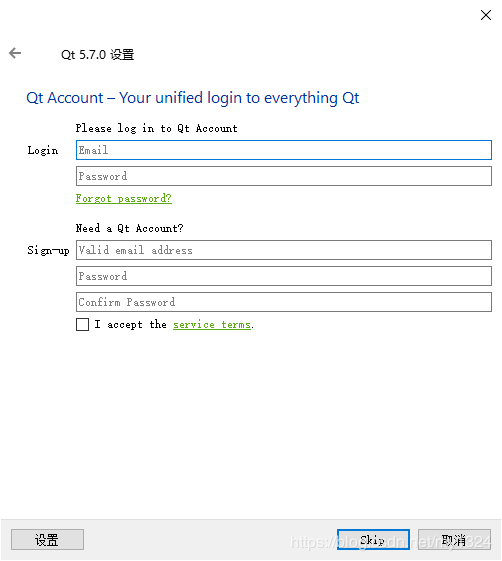Go back using the left arrow icon
Image resolution: width=502 pixels, height=561 pixels.
[x=15, y=53]
